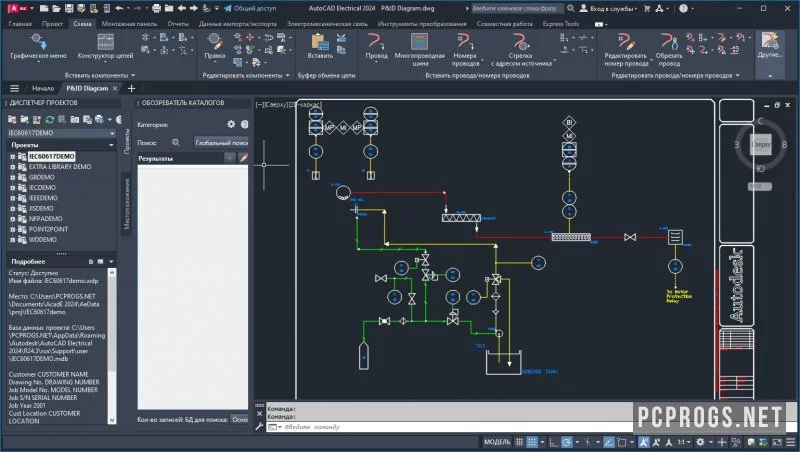Screen dimensions: 800x452
Task: Toggle МОДЕЛЬ model space button
Action: (x=497, y=442)
